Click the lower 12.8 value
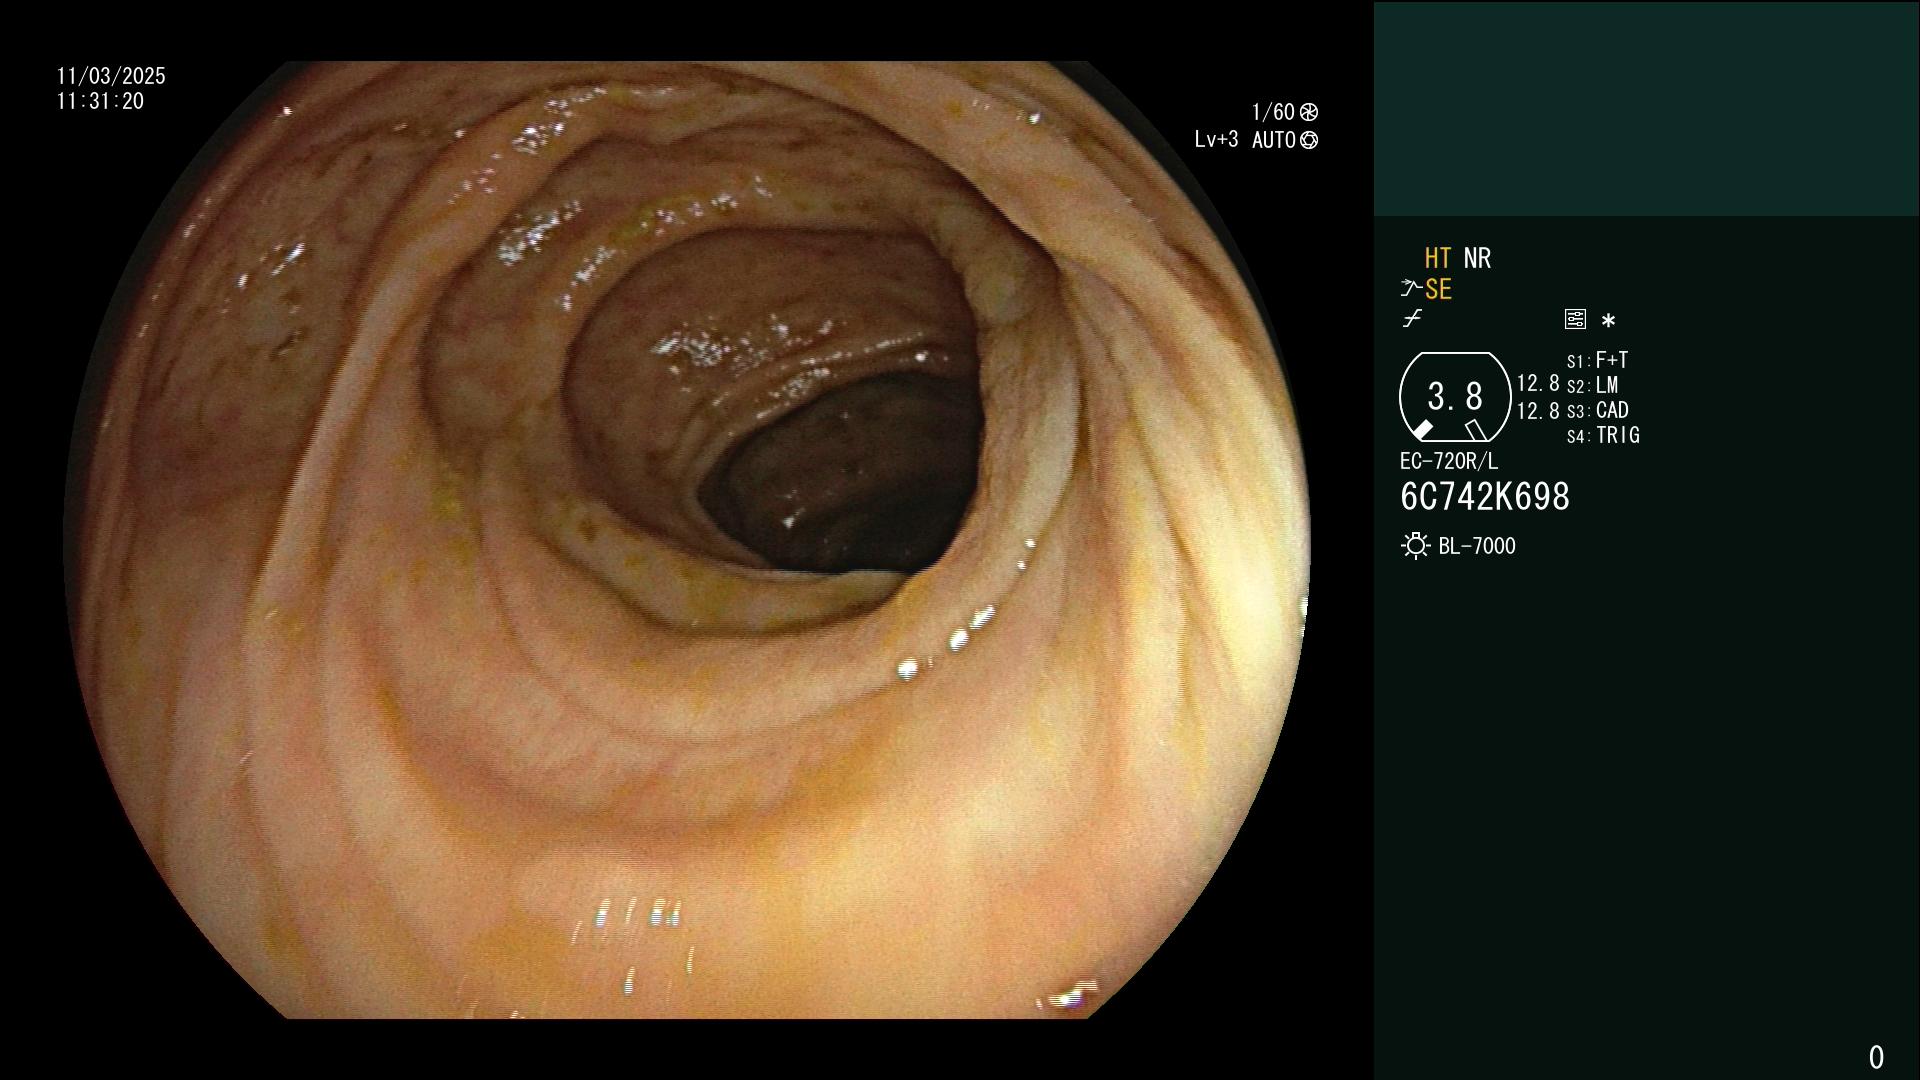1920x1080 pixels. click(x=1538, y=411)
